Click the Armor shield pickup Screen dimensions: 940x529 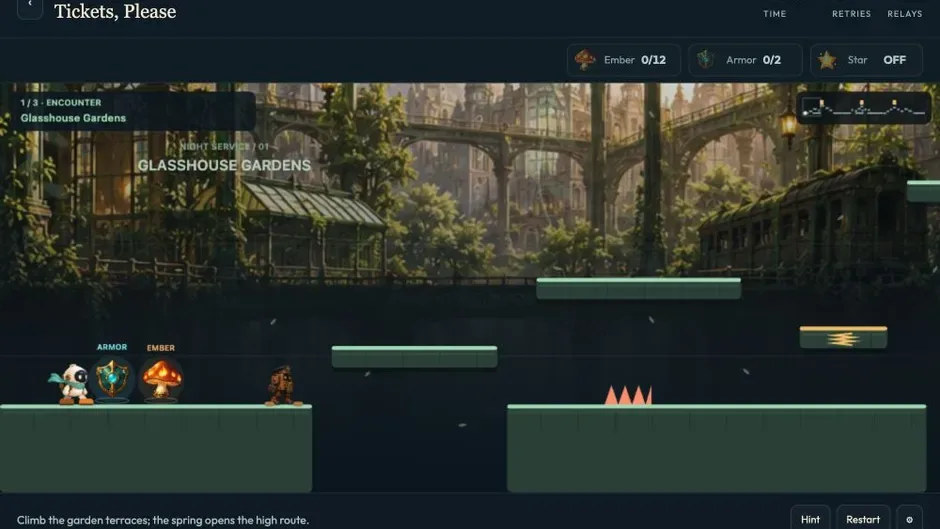tap(112, 378)
